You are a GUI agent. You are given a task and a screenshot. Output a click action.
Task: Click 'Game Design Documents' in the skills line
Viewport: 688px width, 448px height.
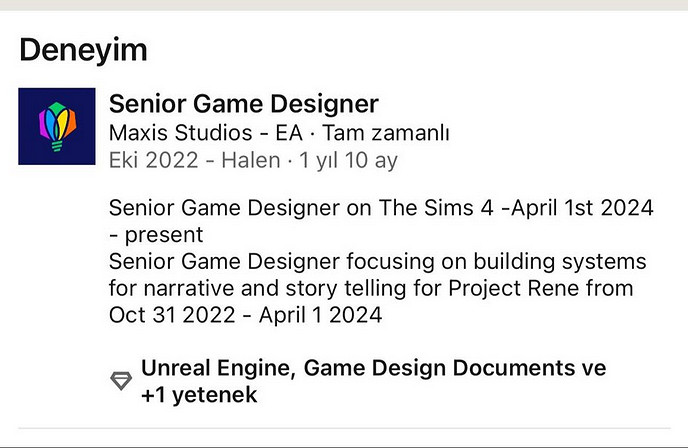click(x=429, y=368)
